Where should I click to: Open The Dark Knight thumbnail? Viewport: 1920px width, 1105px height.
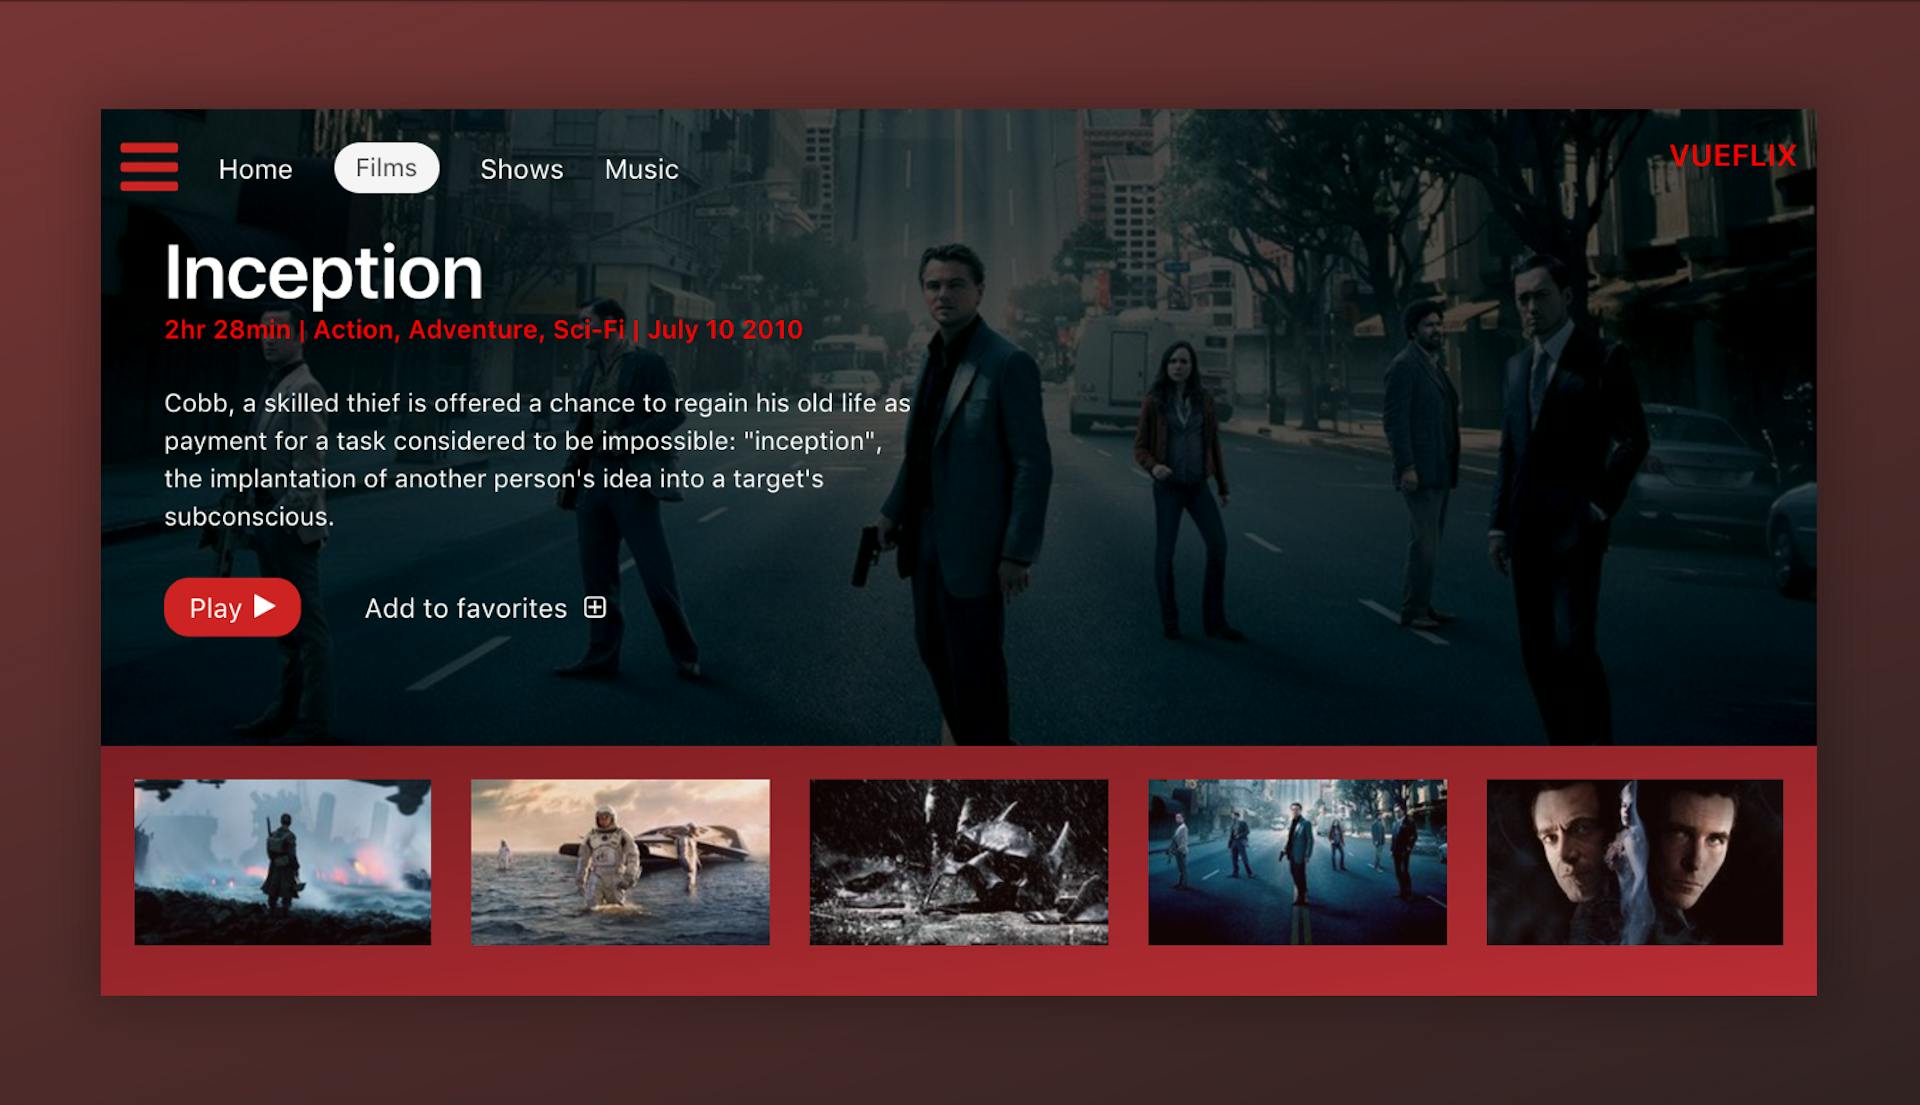coord(959,861)
